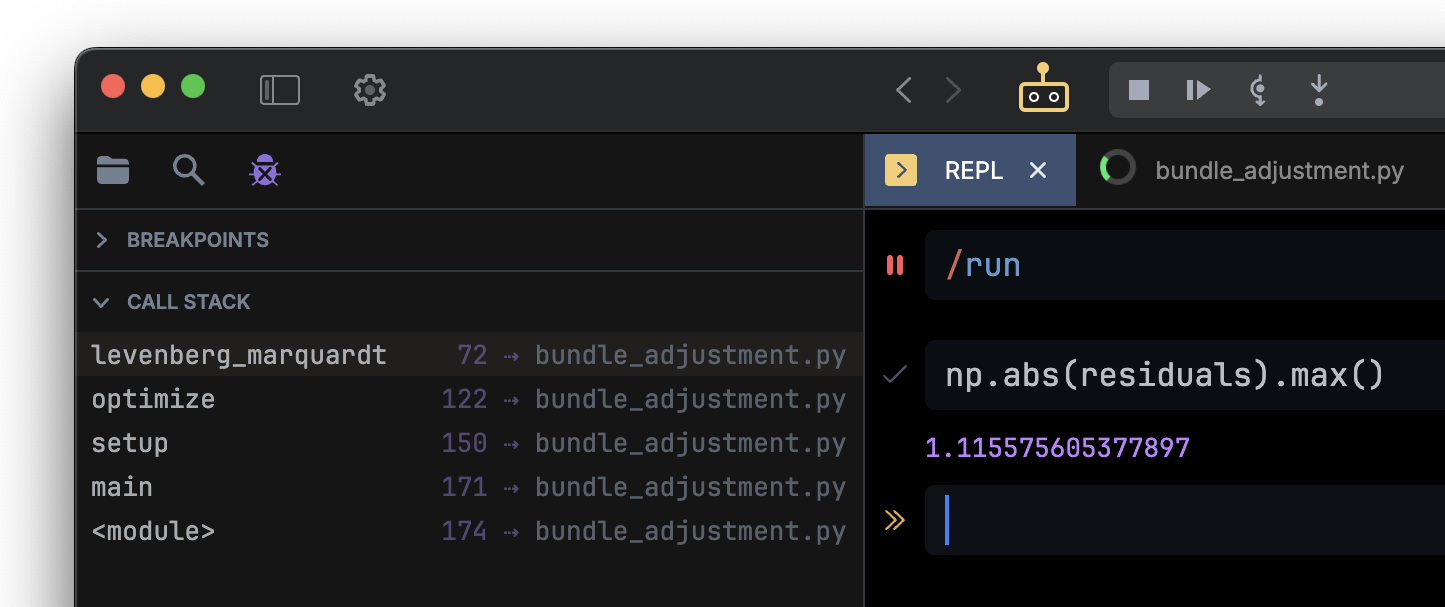This screenshot has width=1445, height=607.
Task: Toggle the sidebar visibility control
Action: tap(280, 89)
